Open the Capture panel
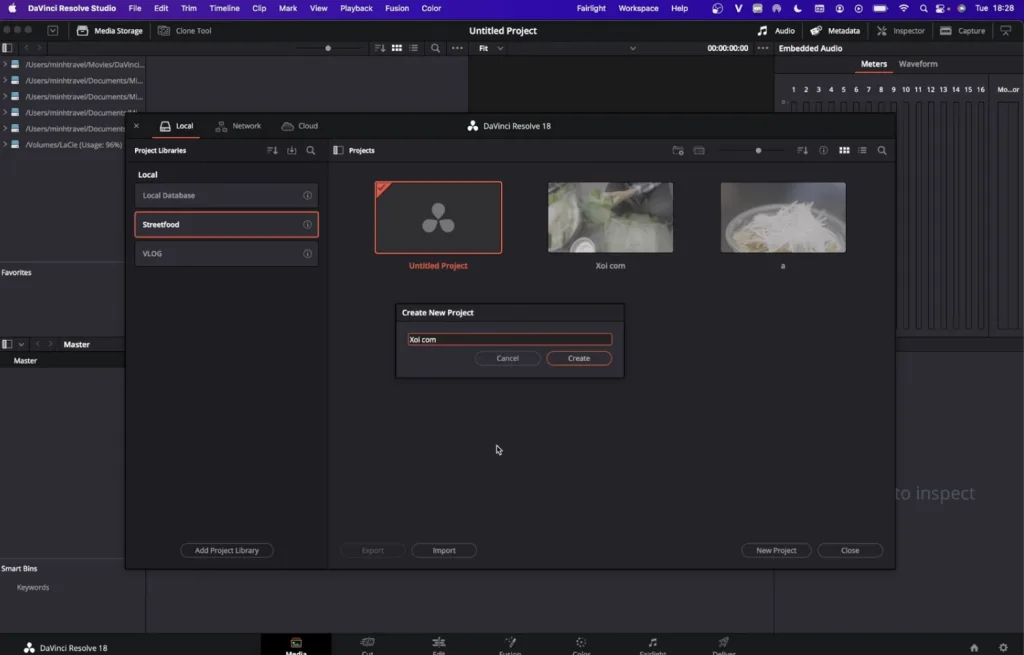The width and height of the screenshot is (1024, 655). click(962, 31)
